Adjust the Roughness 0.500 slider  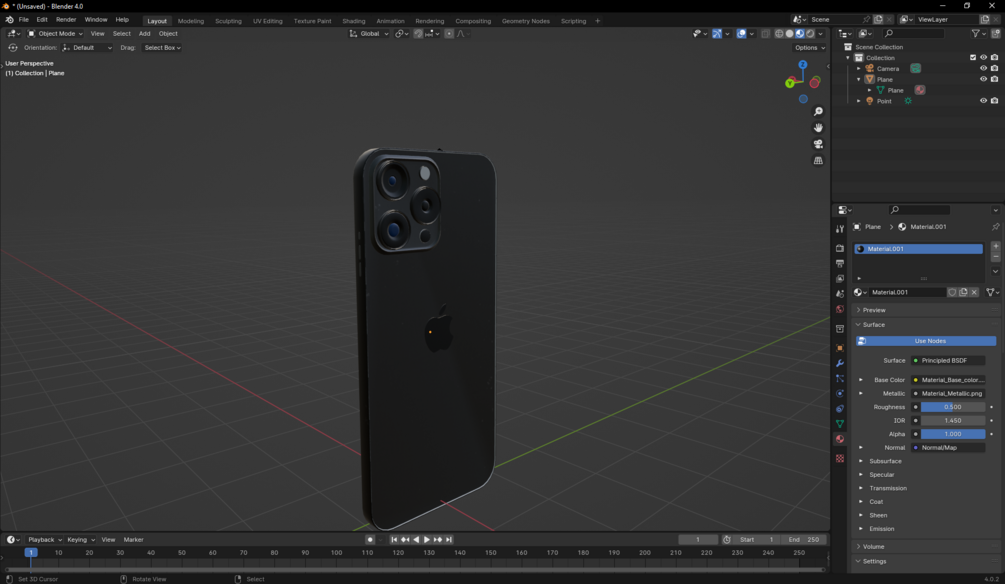coord(952,407)
